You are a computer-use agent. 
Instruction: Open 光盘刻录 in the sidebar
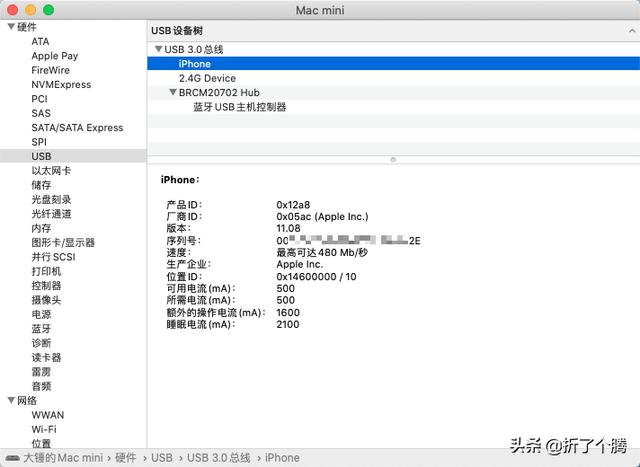(51, 199)
